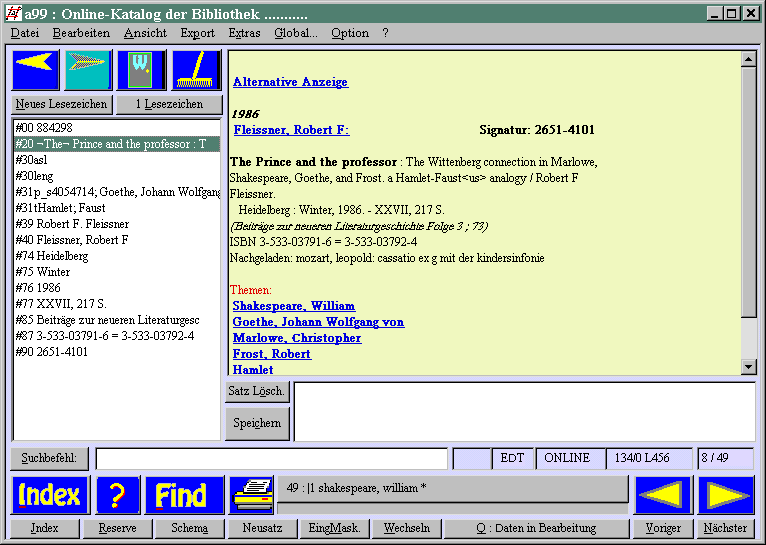766x545 pixels.
Task: Open the Bearbeiten menu
Action: [x=81, y=33]
